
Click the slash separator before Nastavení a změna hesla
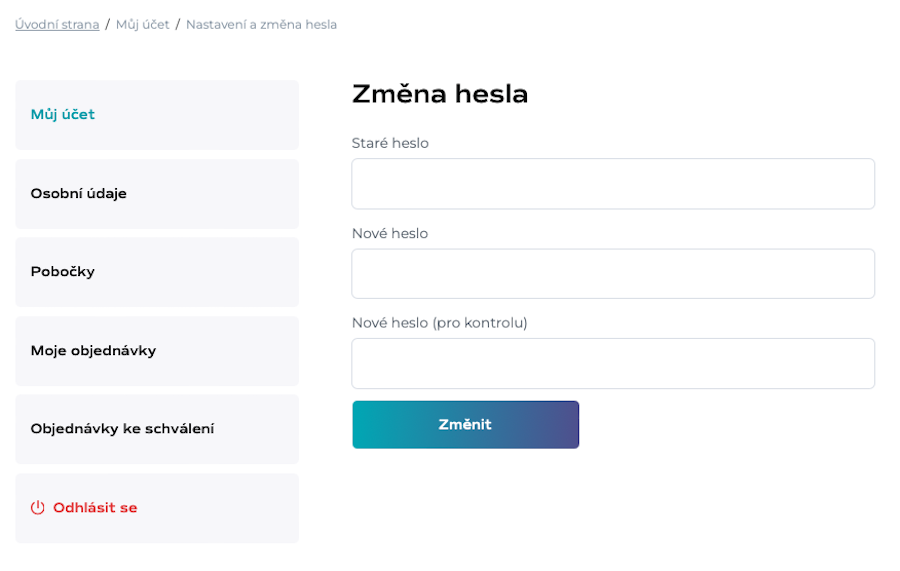178,25
